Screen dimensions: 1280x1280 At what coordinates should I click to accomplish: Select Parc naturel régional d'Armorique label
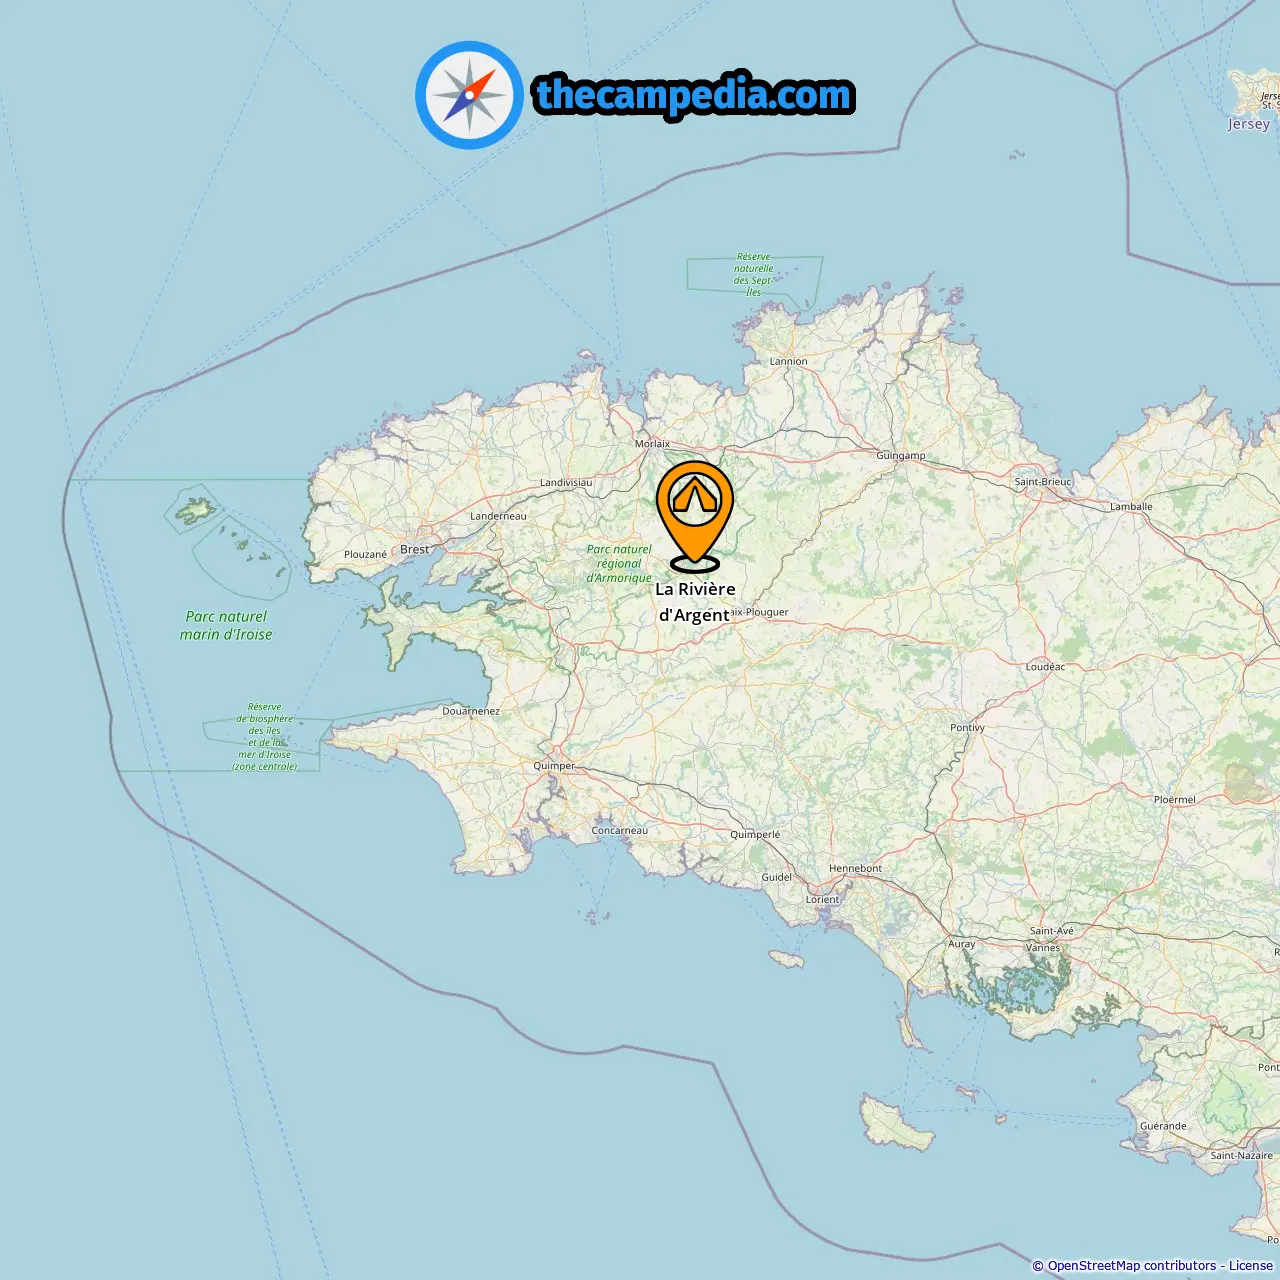pyautogui.click(x=619, y=563)
